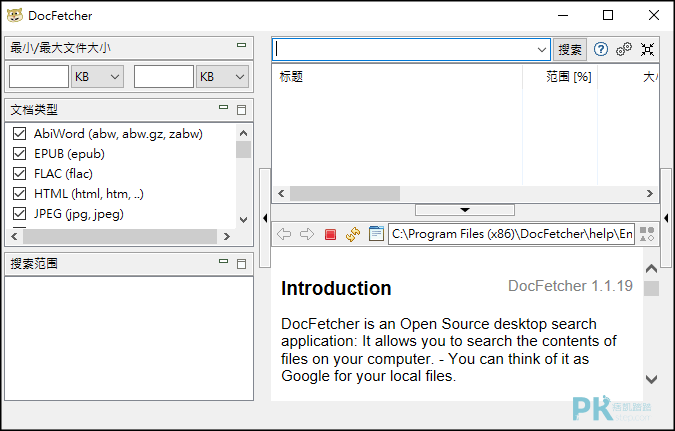This screenshot has width=675, height=431.
Task: Refresh the preview page
Action: pos(353,234)
